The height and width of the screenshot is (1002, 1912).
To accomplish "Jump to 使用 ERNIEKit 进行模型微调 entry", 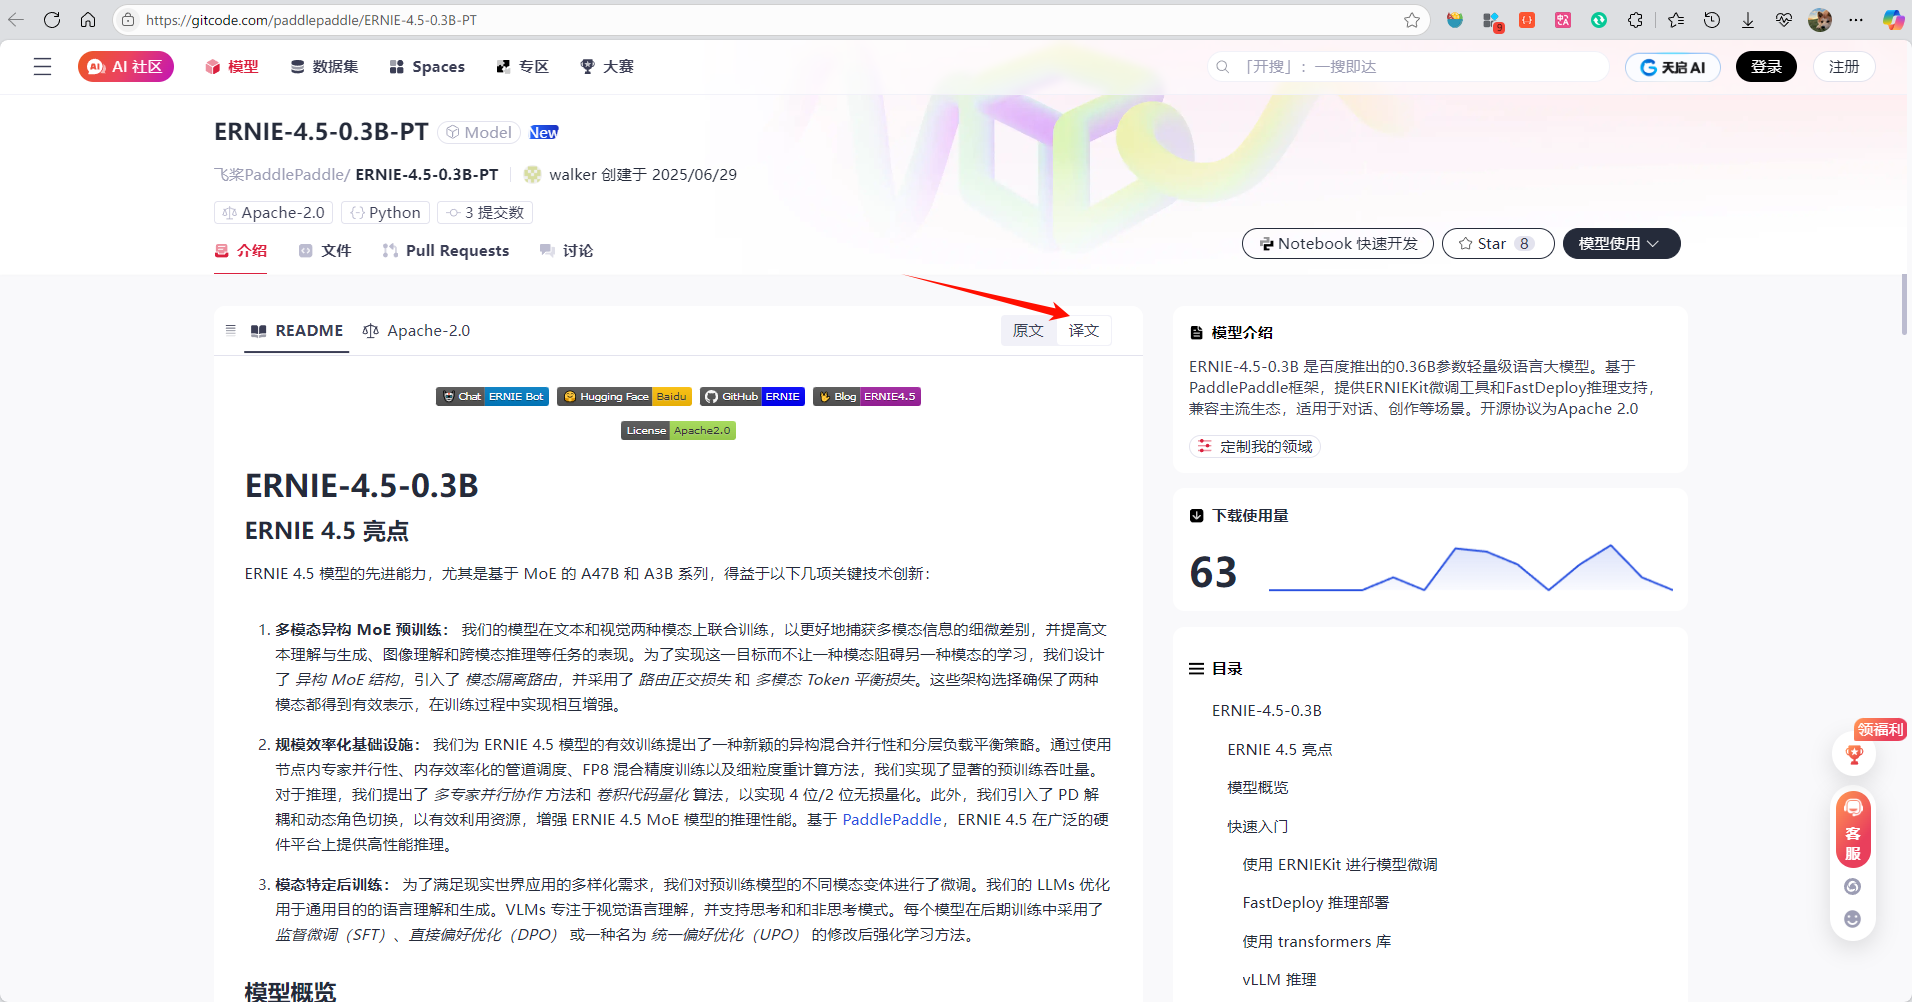I will pyautogui.click(x=1339, y=865).
